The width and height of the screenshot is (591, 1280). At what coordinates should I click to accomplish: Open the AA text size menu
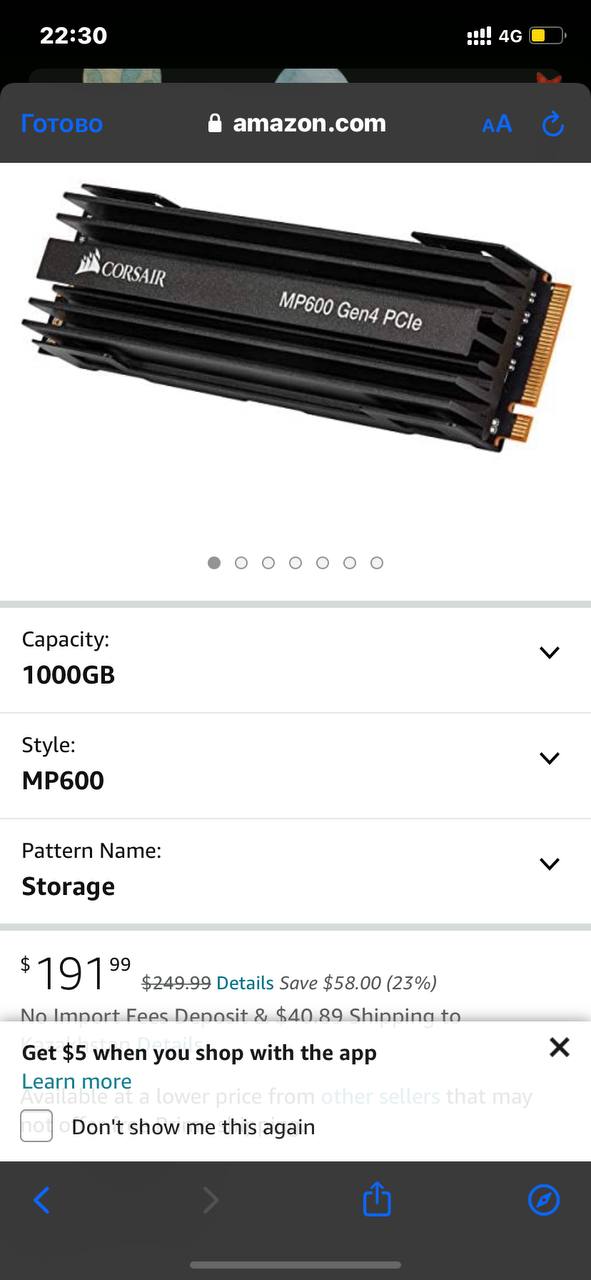point(497,124)
